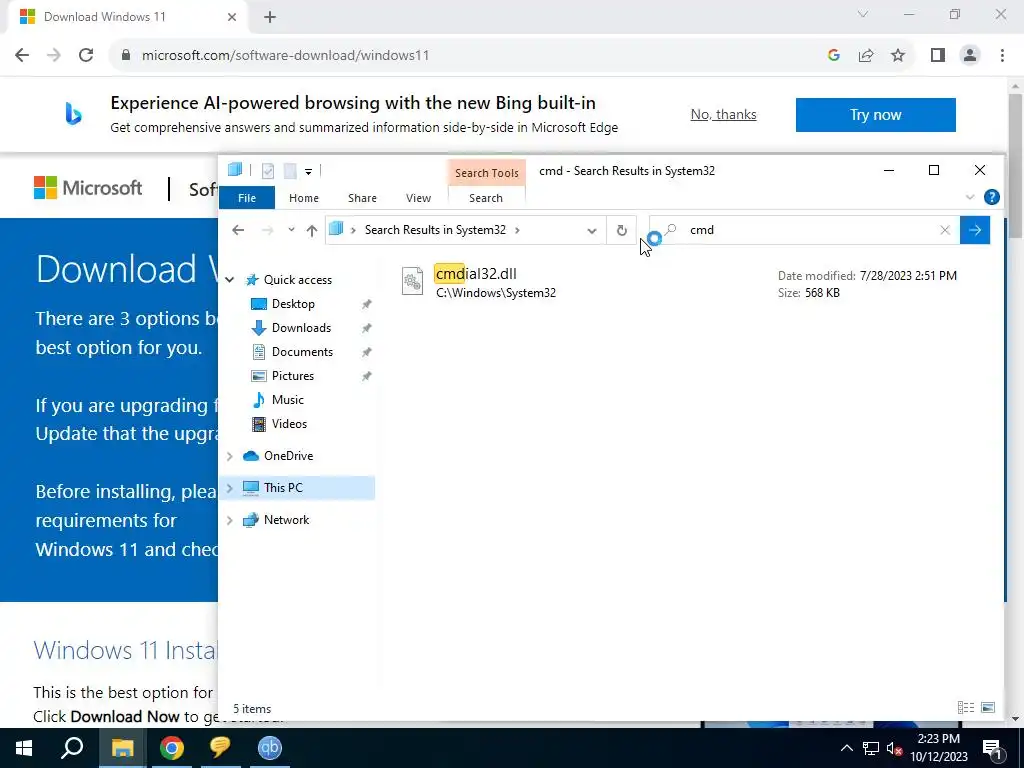Open Chrome profile avatar
This screenshot has height=768, width=1024.
(970, 56)
